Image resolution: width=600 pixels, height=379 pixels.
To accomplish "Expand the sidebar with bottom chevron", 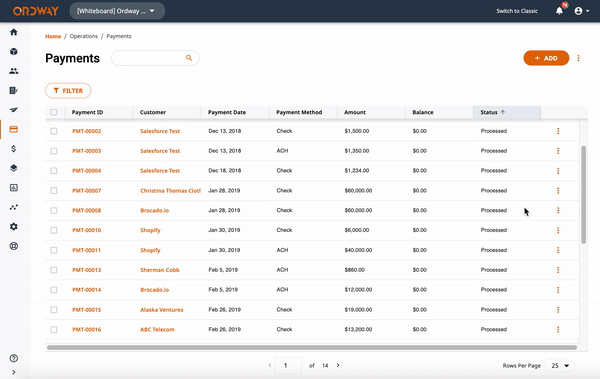I will 14,372.
